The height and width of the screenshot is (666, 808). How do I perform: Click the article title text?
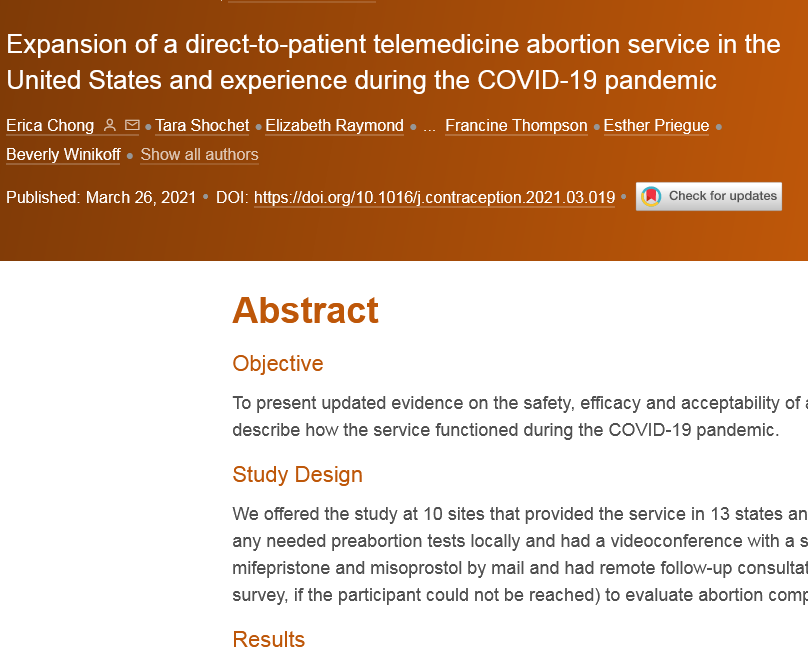pyautogui.click(x=392, y=62)
